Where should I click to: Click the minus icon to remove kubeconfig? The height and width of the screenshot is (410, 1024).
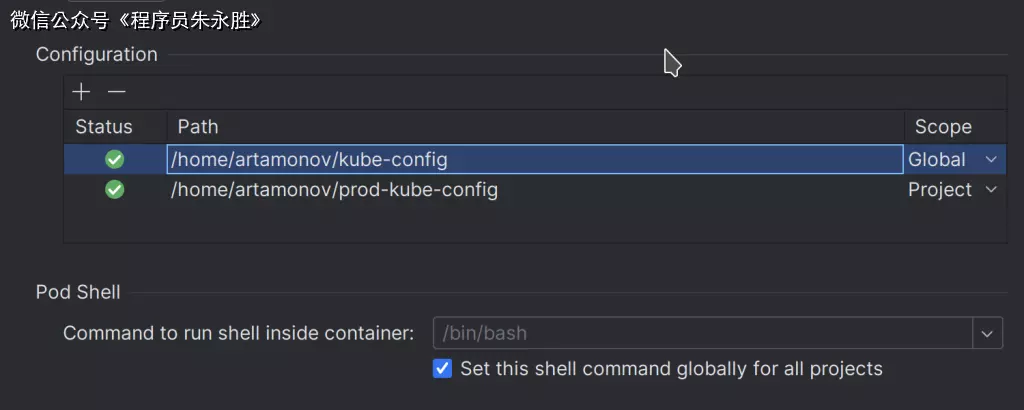[x=117, y=92]
